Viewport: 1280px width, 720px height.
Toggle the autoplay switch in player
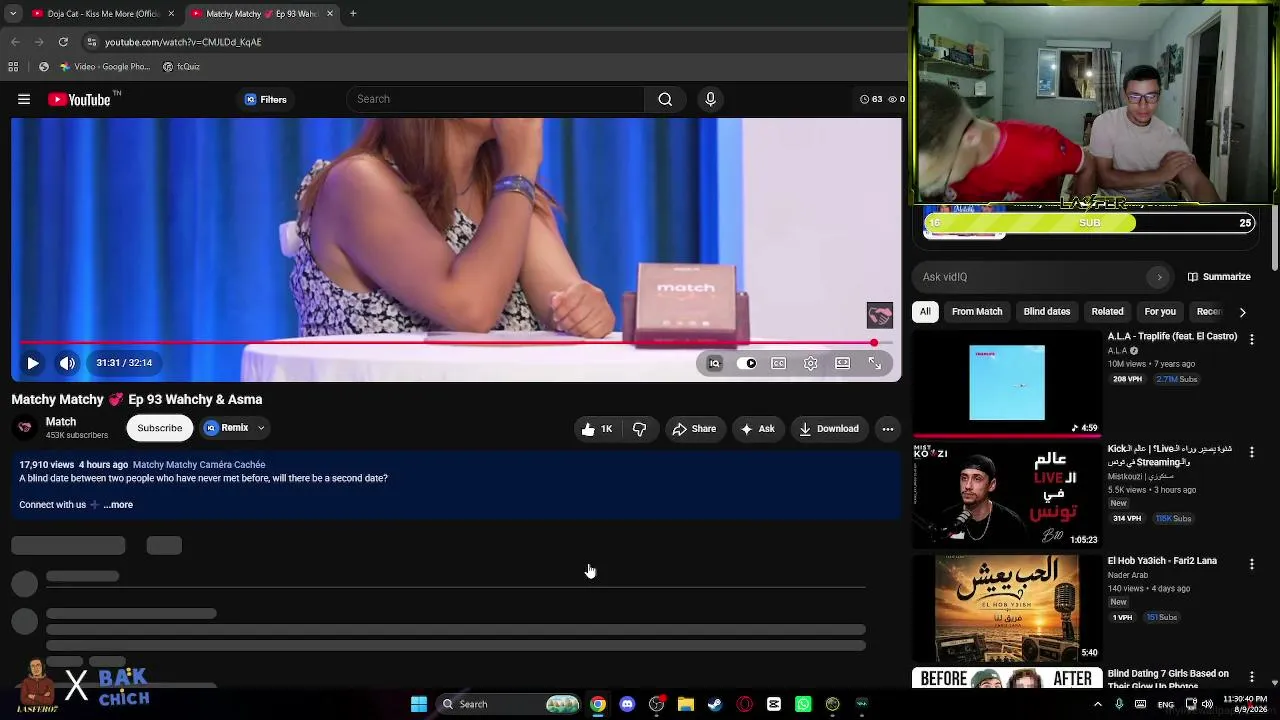(747, 363)
